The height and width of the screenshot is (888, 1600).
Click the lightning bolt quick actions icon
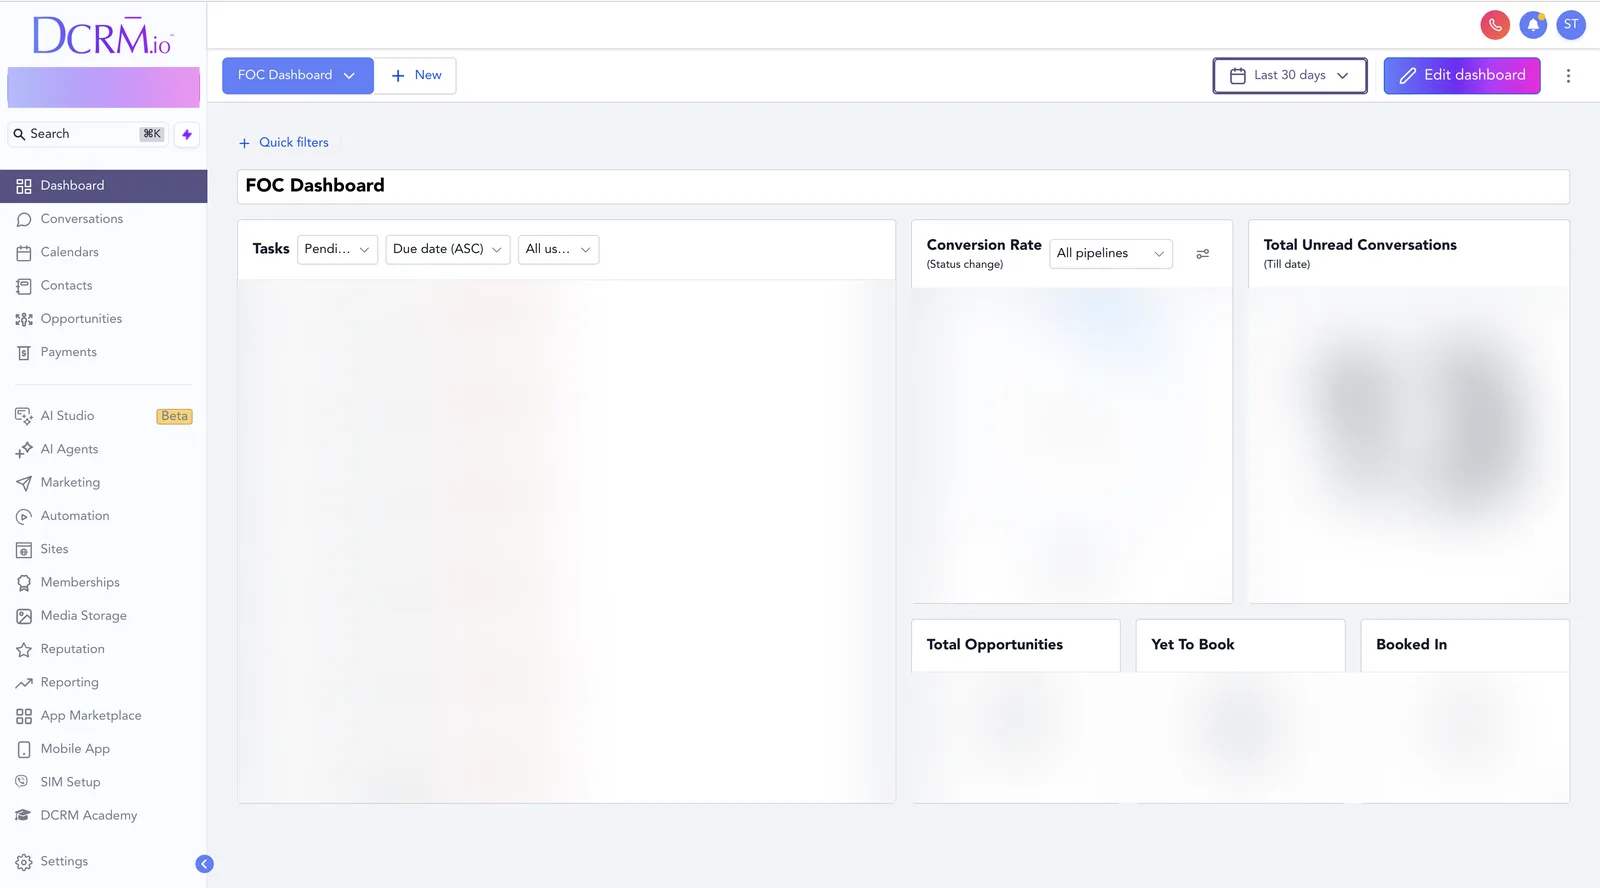tap(187, 134)
